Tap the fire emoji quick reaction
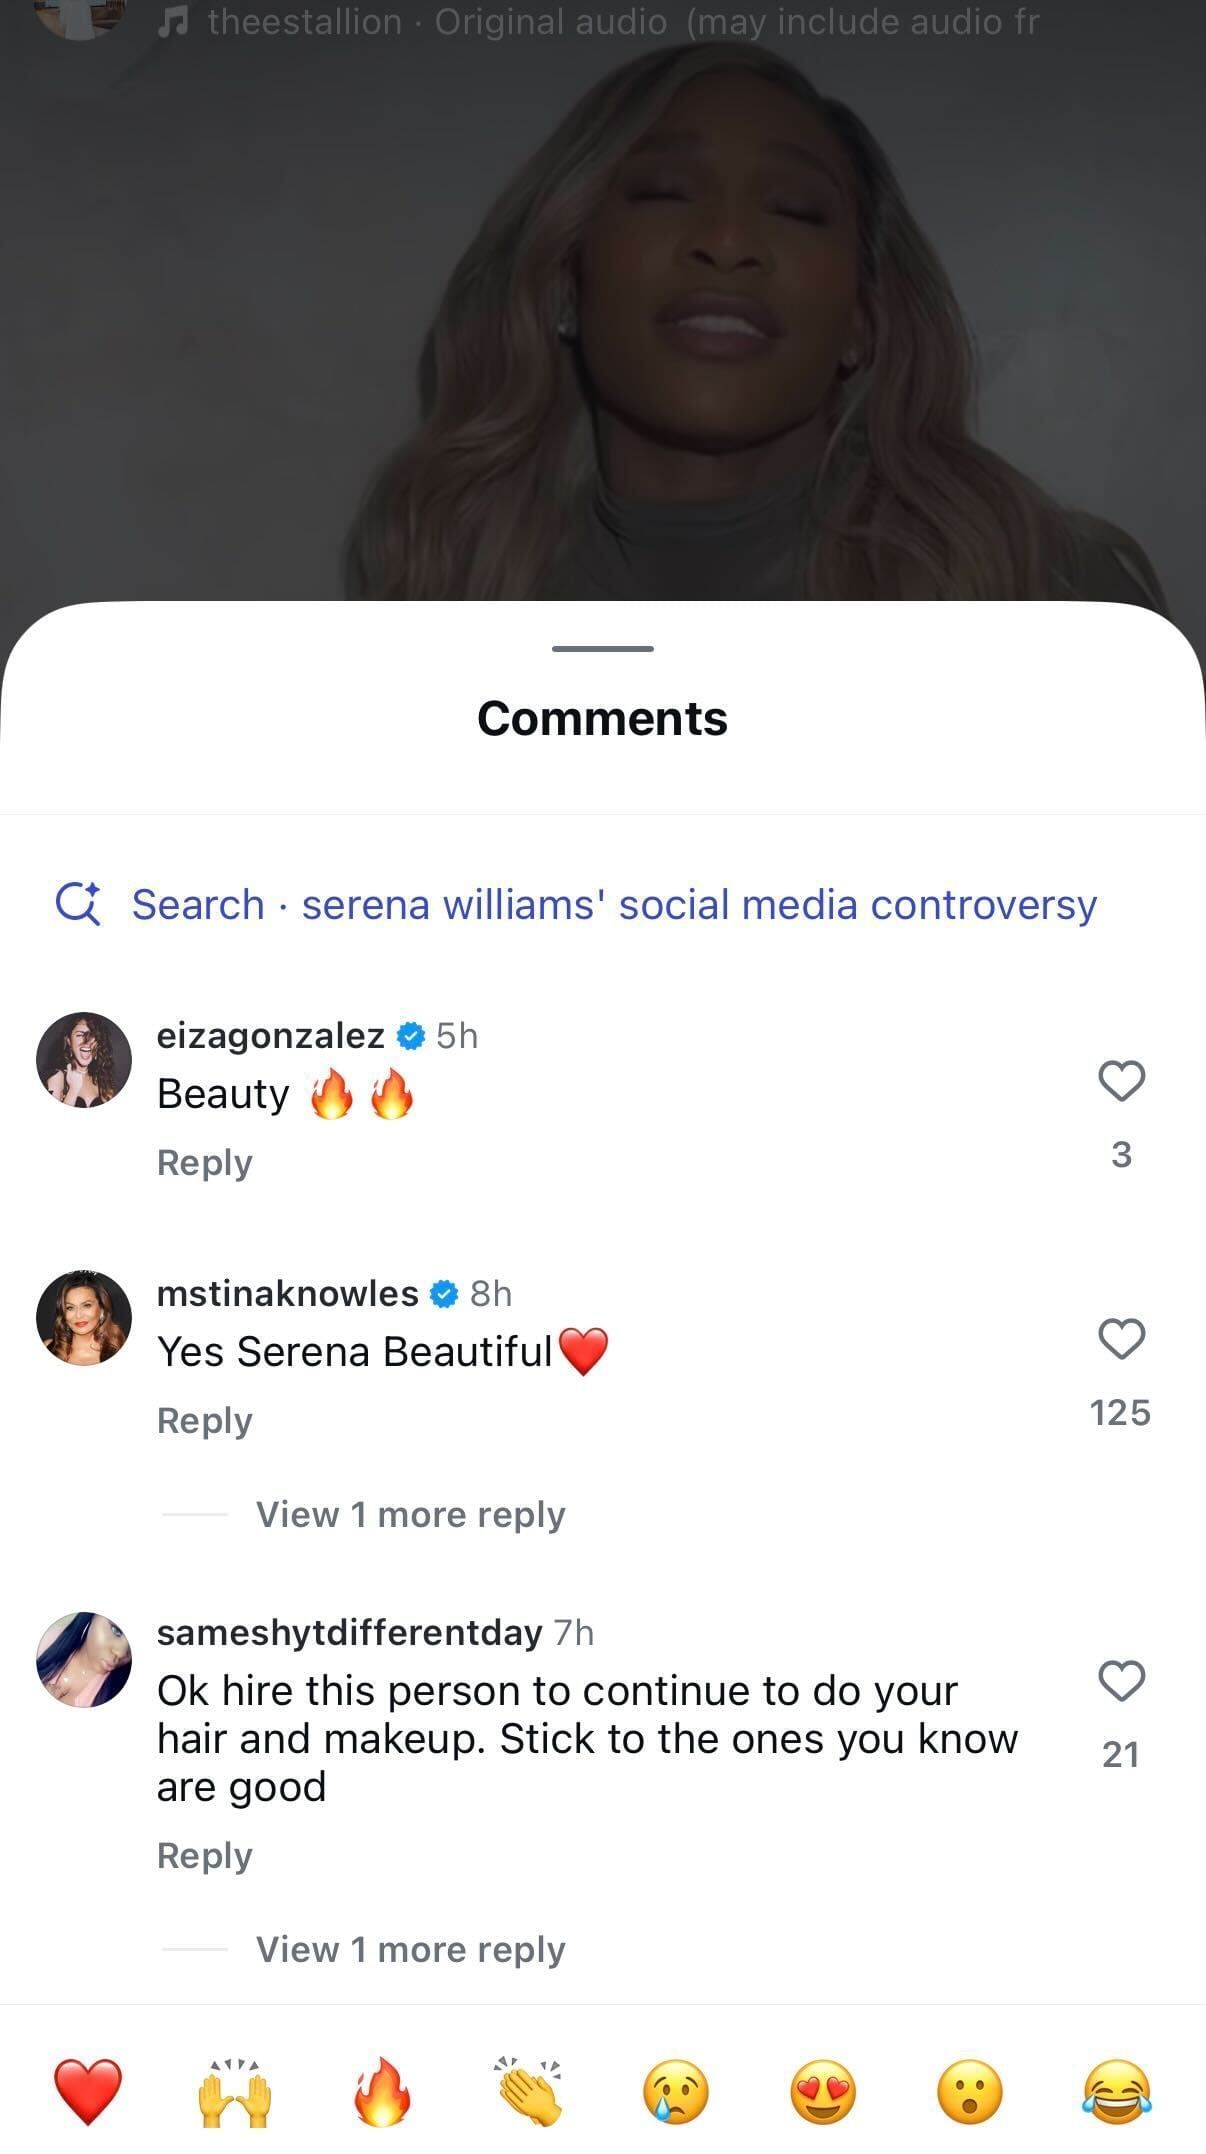The height and width of the screenshot is (2154, 1206). 382,2091
